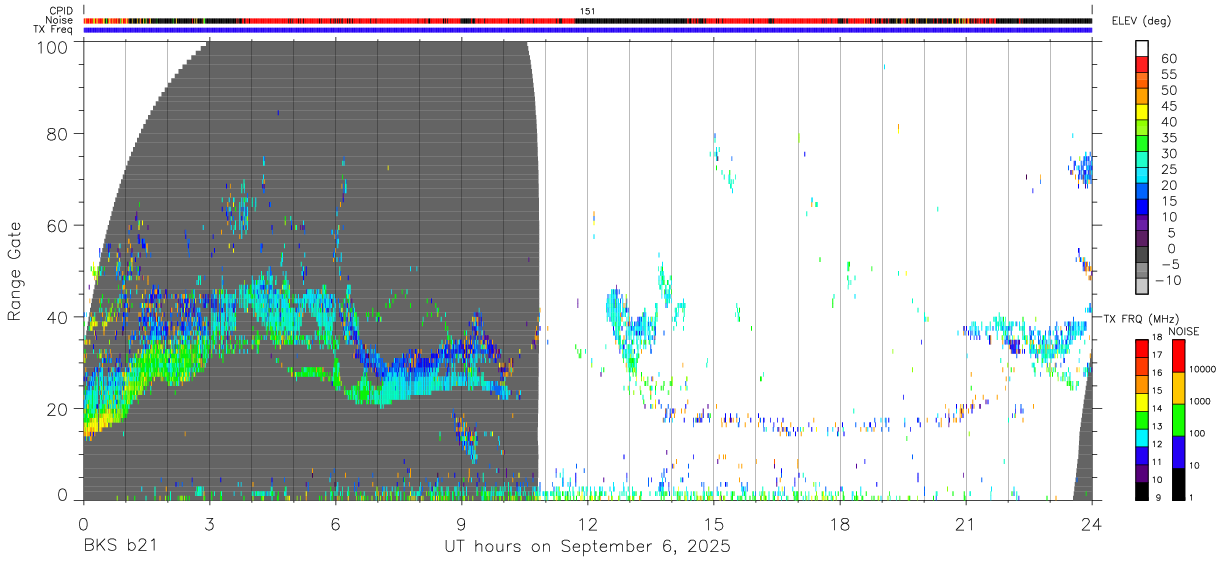Click the CPID value 151
Image resolution: width=1228 pixels, height=567 pixels.
click(x=587, y=11)
